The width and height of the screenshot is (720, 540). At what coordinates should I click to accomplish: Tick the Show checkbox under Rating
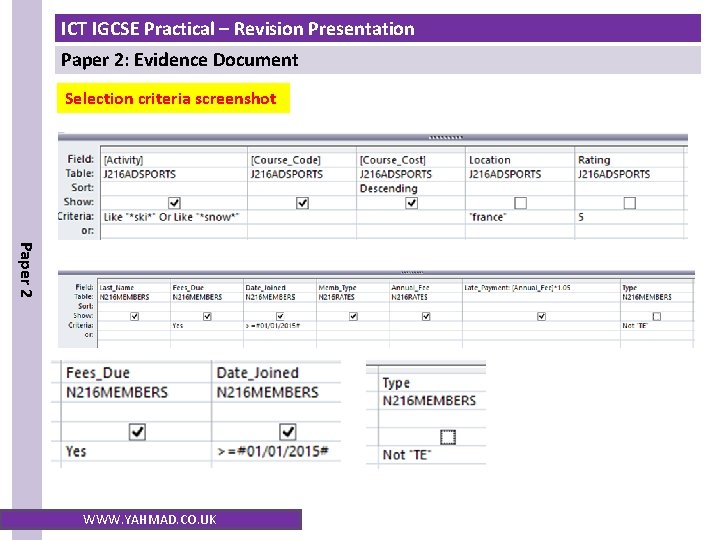(630, 203)
